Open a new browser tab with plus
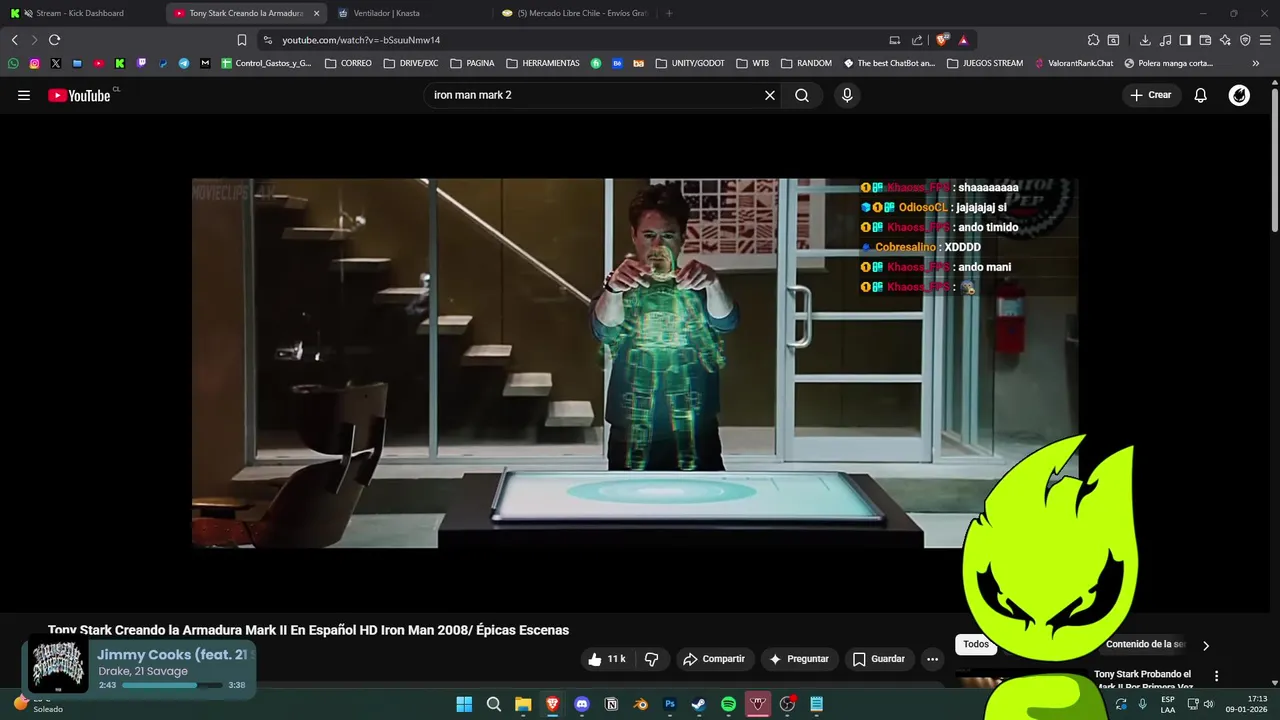Image resolution: width=1280 pixels, height=720 pixels. [x=669, y=13]
